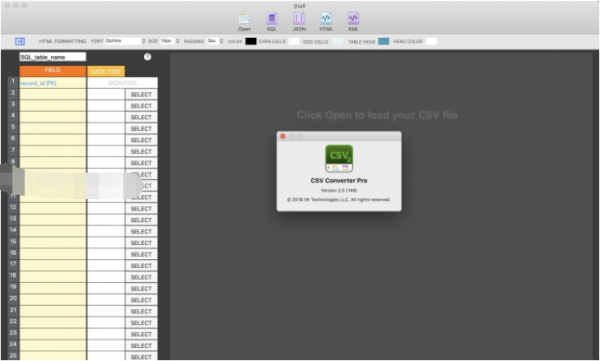This screenshot has height=361, width=600.
Task: Click the BIGINT(20) data type cell
Action: 122,83
